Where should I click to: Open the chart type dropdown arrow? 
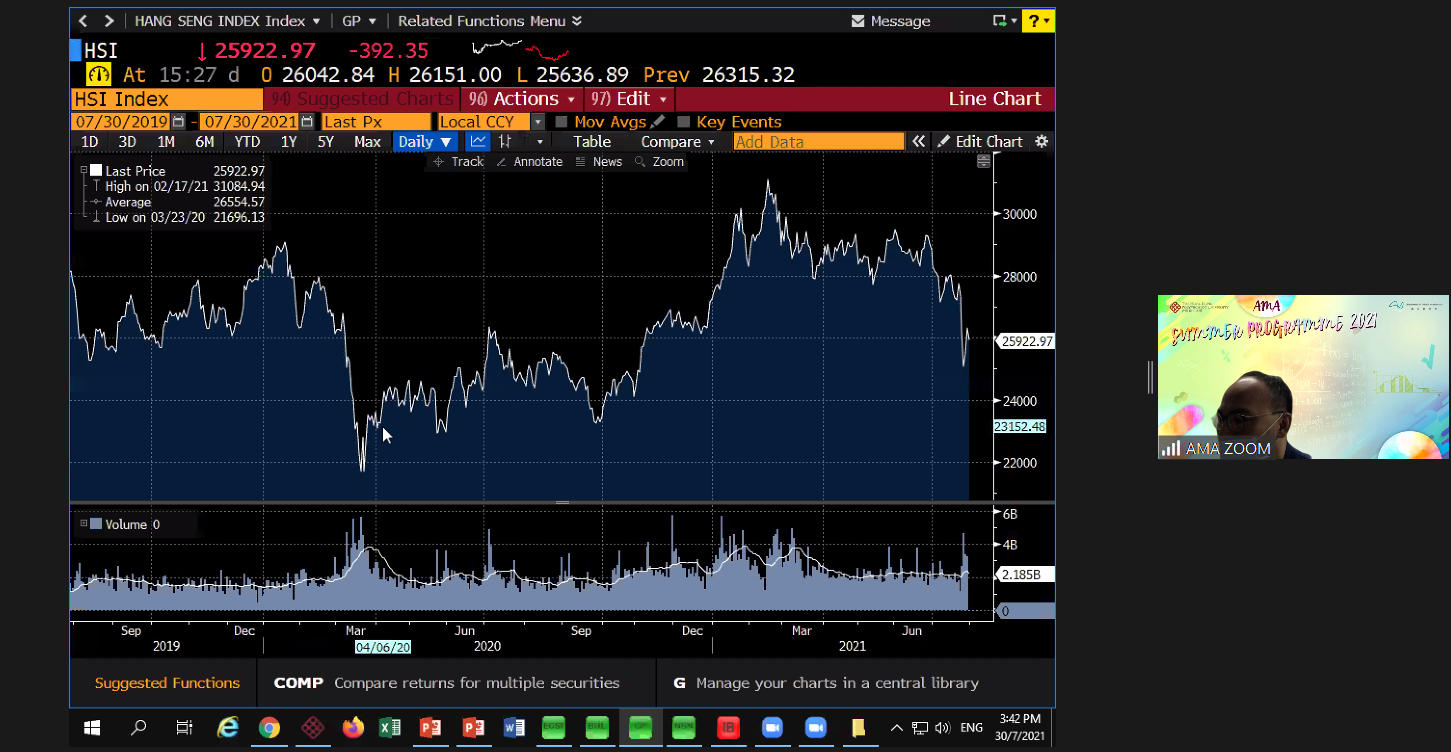pos(539,142)
